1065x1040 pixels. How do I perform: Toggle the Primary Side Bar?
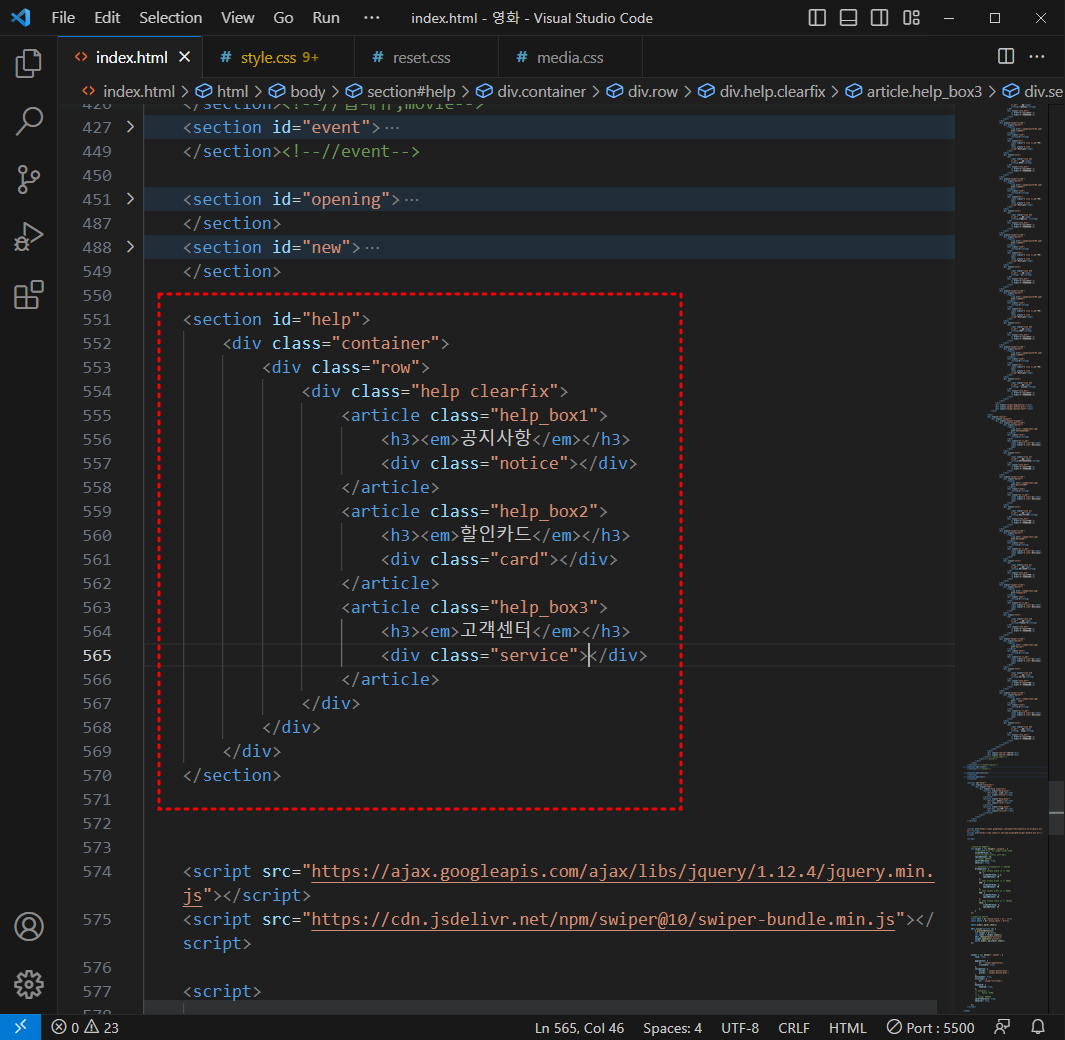817,18
